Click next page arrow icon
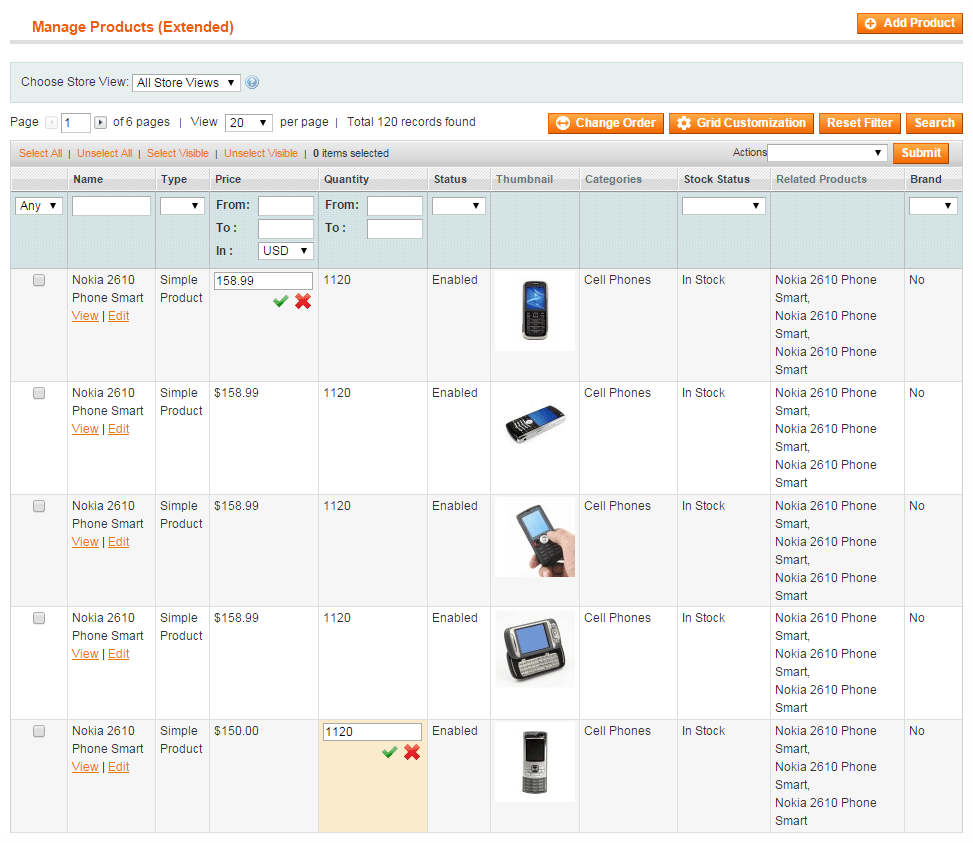This screenshot has width=973, height=843. [101, 123]
